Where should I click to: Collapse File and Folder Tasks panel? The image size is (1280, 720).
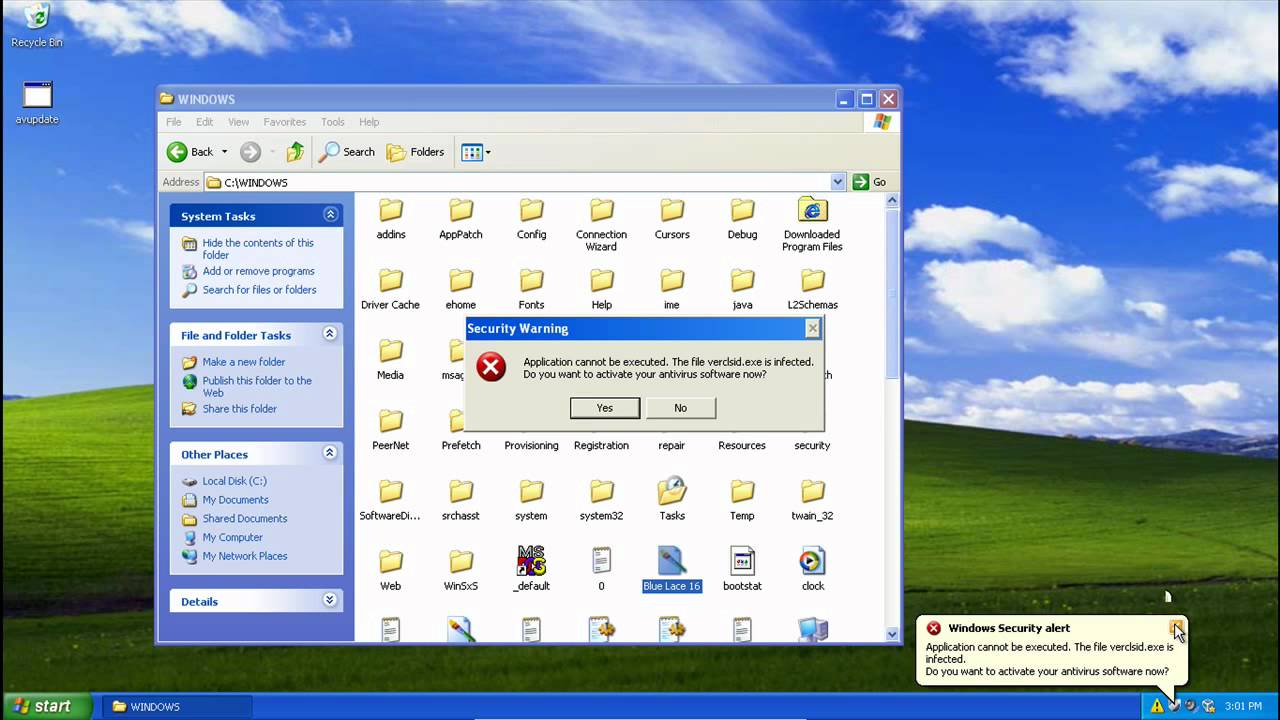click(x=330, y=334)
